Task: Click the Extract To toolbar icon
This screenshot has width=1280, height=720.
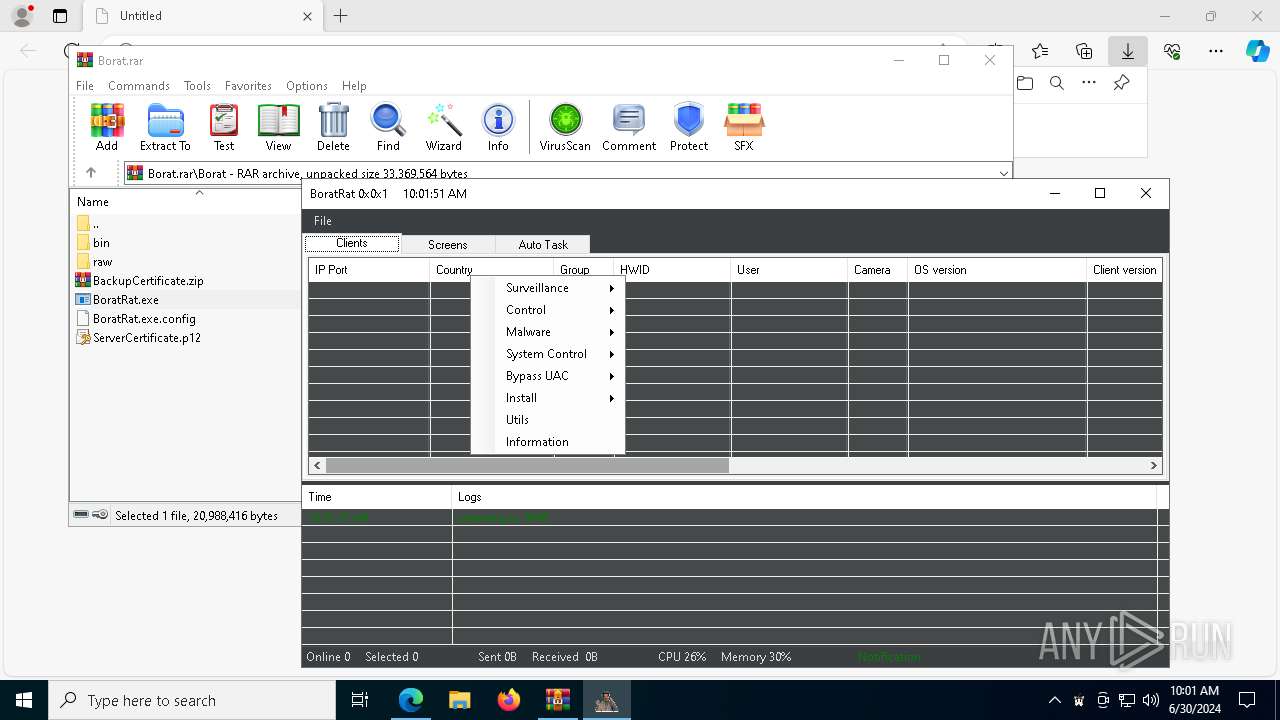Action: coord(165,127)
